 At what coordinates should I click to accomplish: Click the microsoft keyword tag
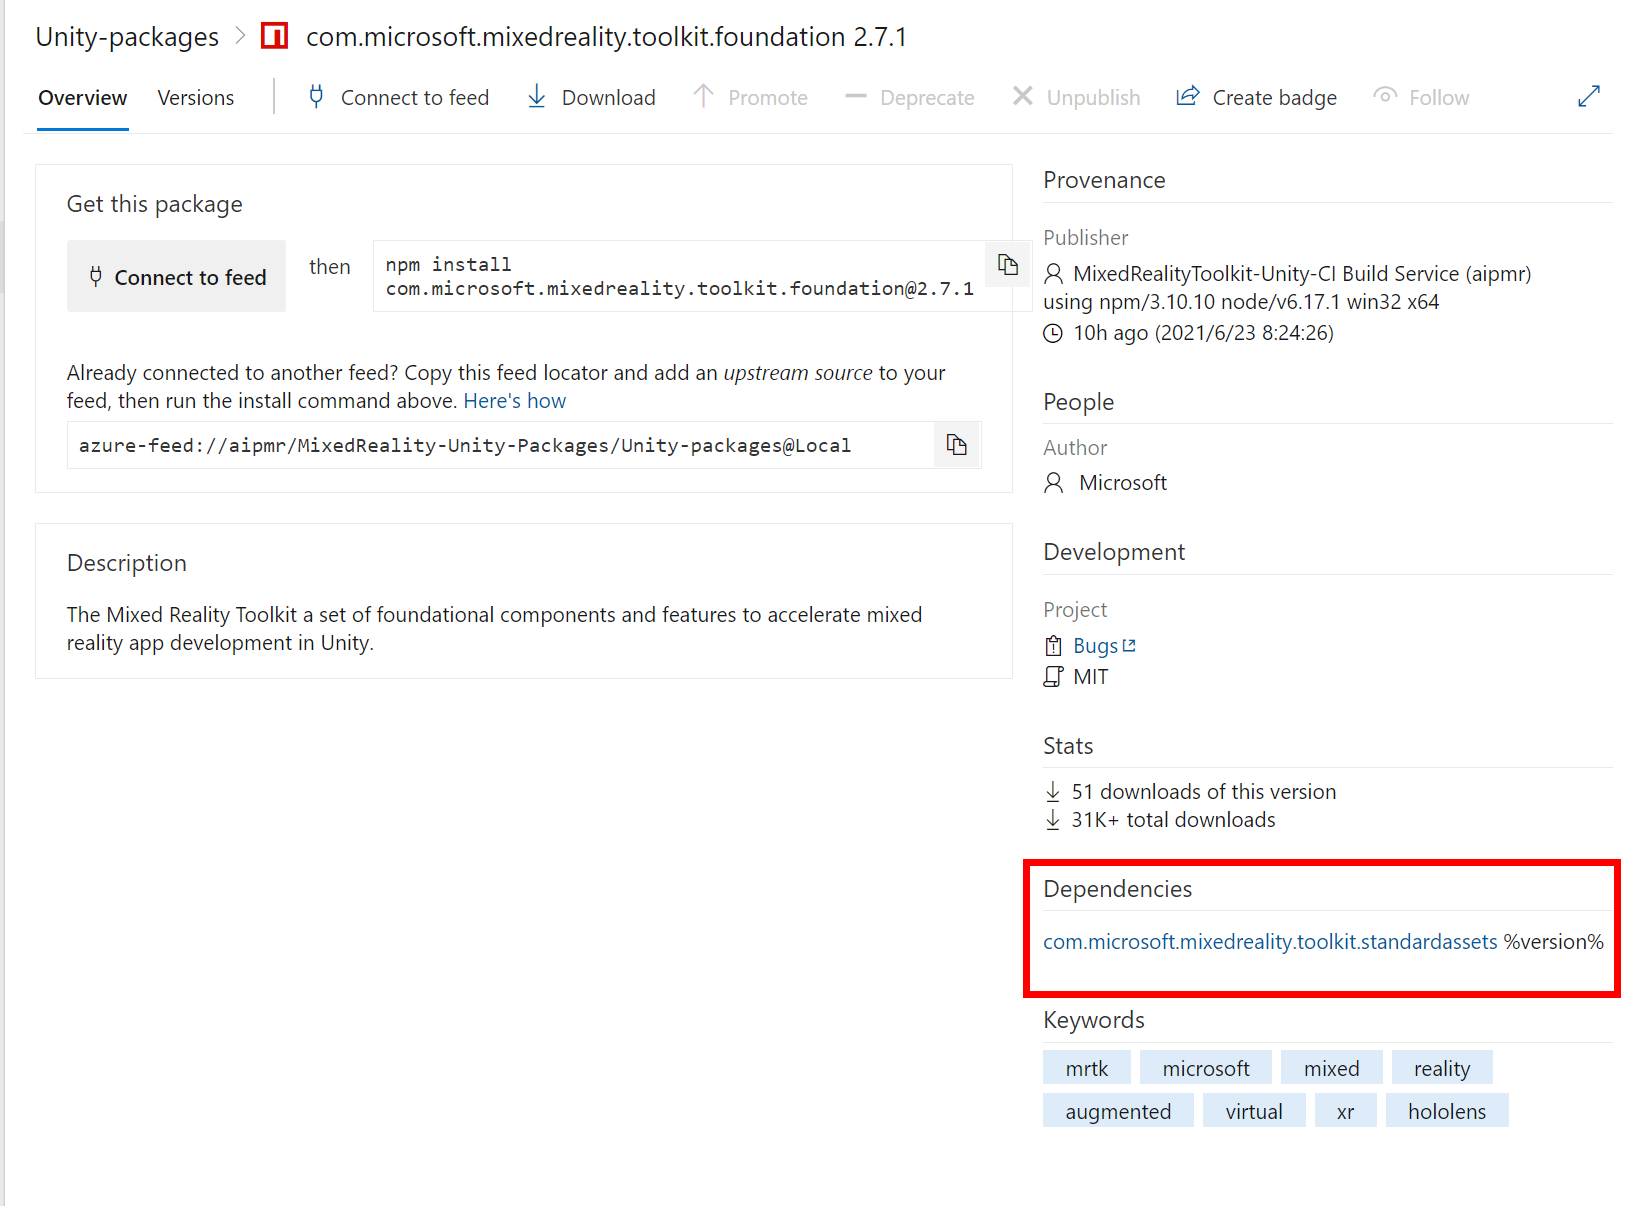(x=1206, y=1068)
